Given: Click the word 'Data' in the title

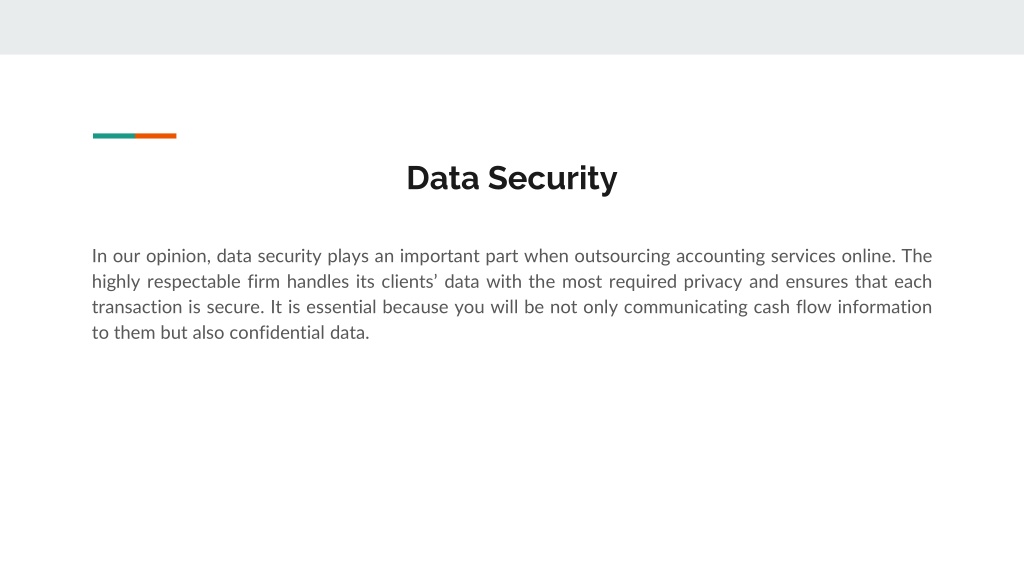Looking at the screenshot, I should 443,178.
